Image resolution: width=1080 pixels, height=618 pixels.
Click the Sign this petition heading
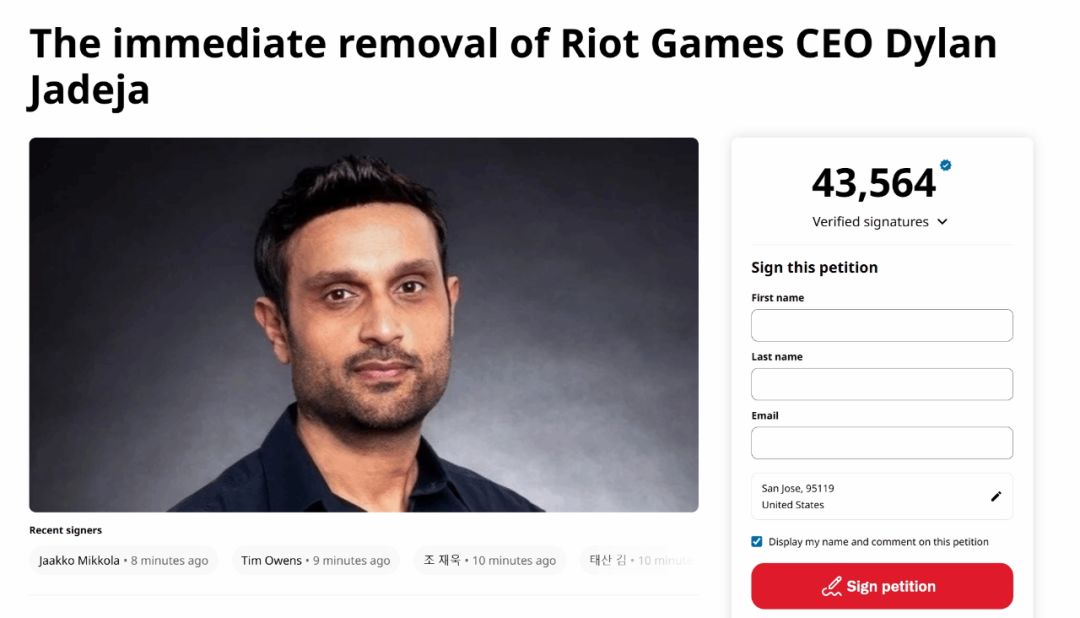tap(814, 267)
